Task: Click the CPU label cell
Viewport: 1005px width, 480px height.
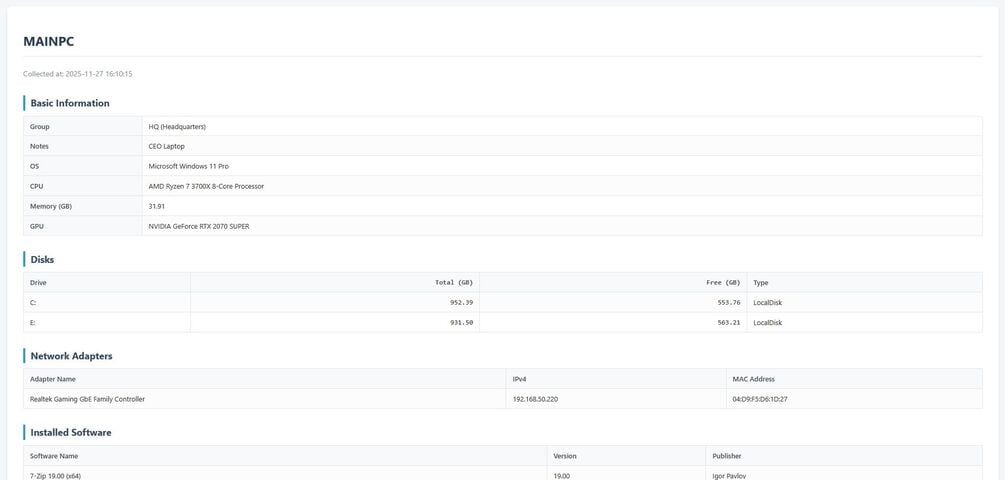Action: click(83, 186)
